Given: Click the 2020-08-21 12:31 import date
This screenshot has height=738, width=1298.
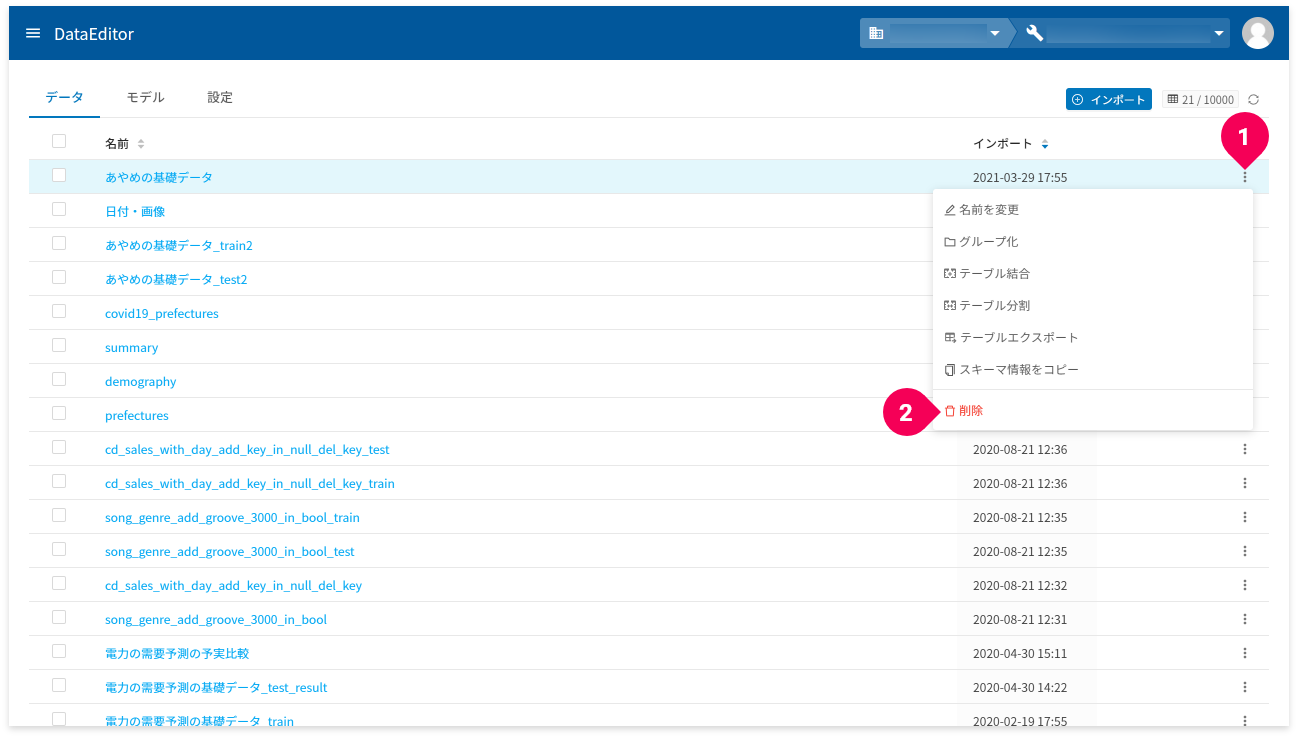Looking at the screenshot, I should click(x=1020, y=619).
